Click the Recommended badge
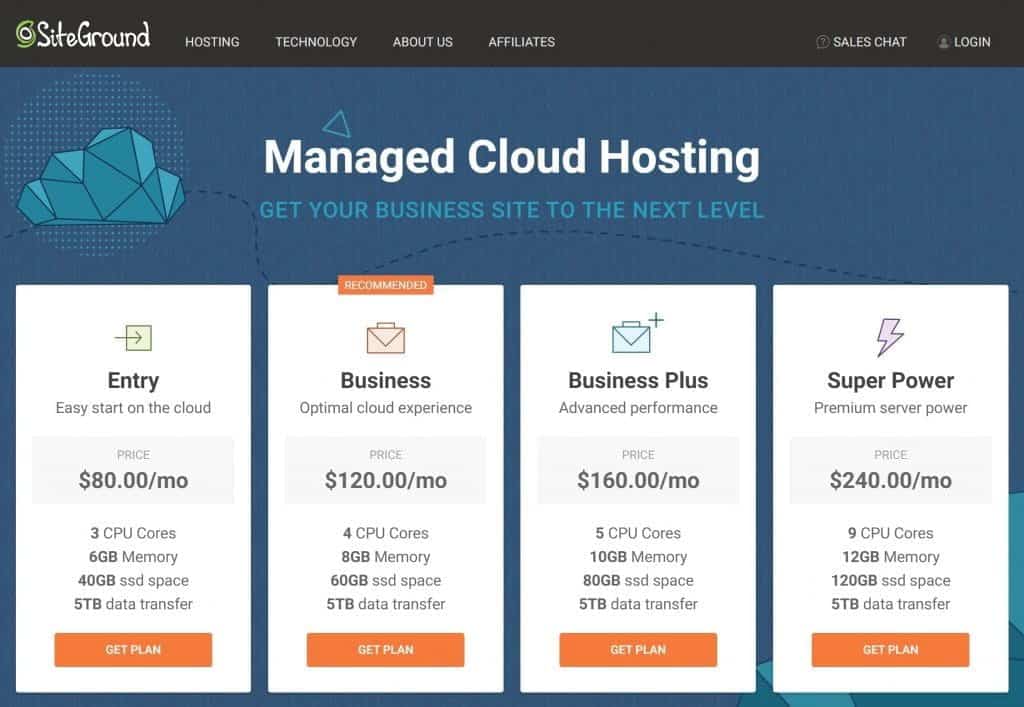1024x707 pixels. tap(385, 285)
